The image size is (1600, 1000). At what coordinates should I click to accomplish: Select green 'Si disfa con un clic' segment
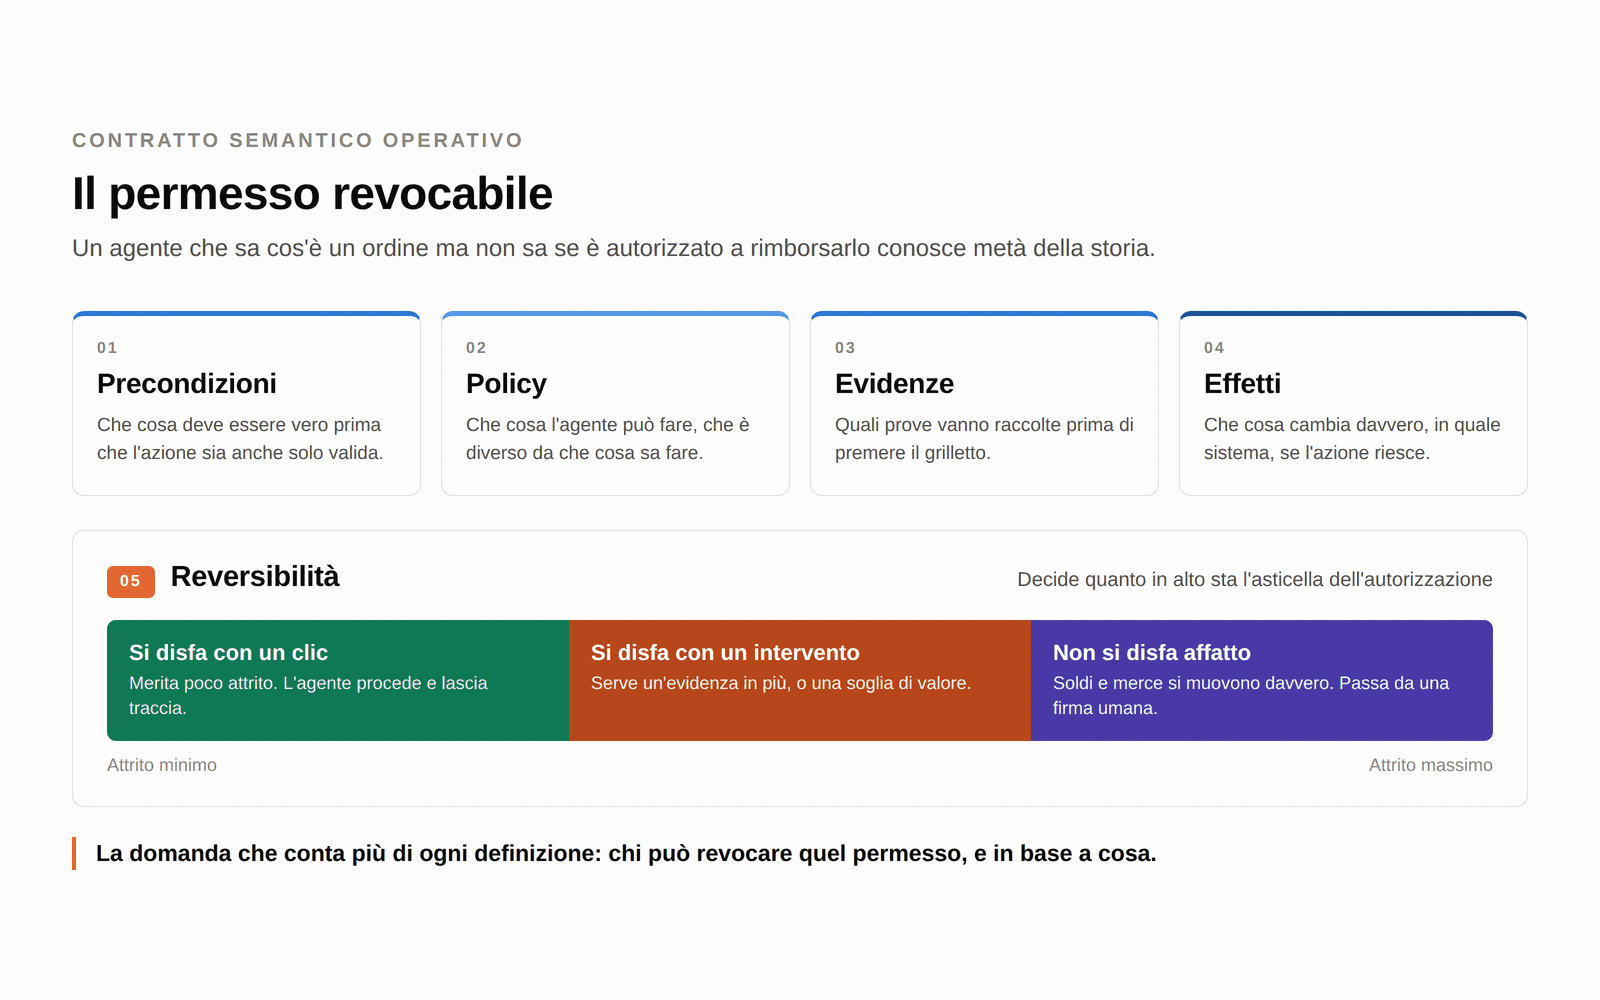click(338, 680)
